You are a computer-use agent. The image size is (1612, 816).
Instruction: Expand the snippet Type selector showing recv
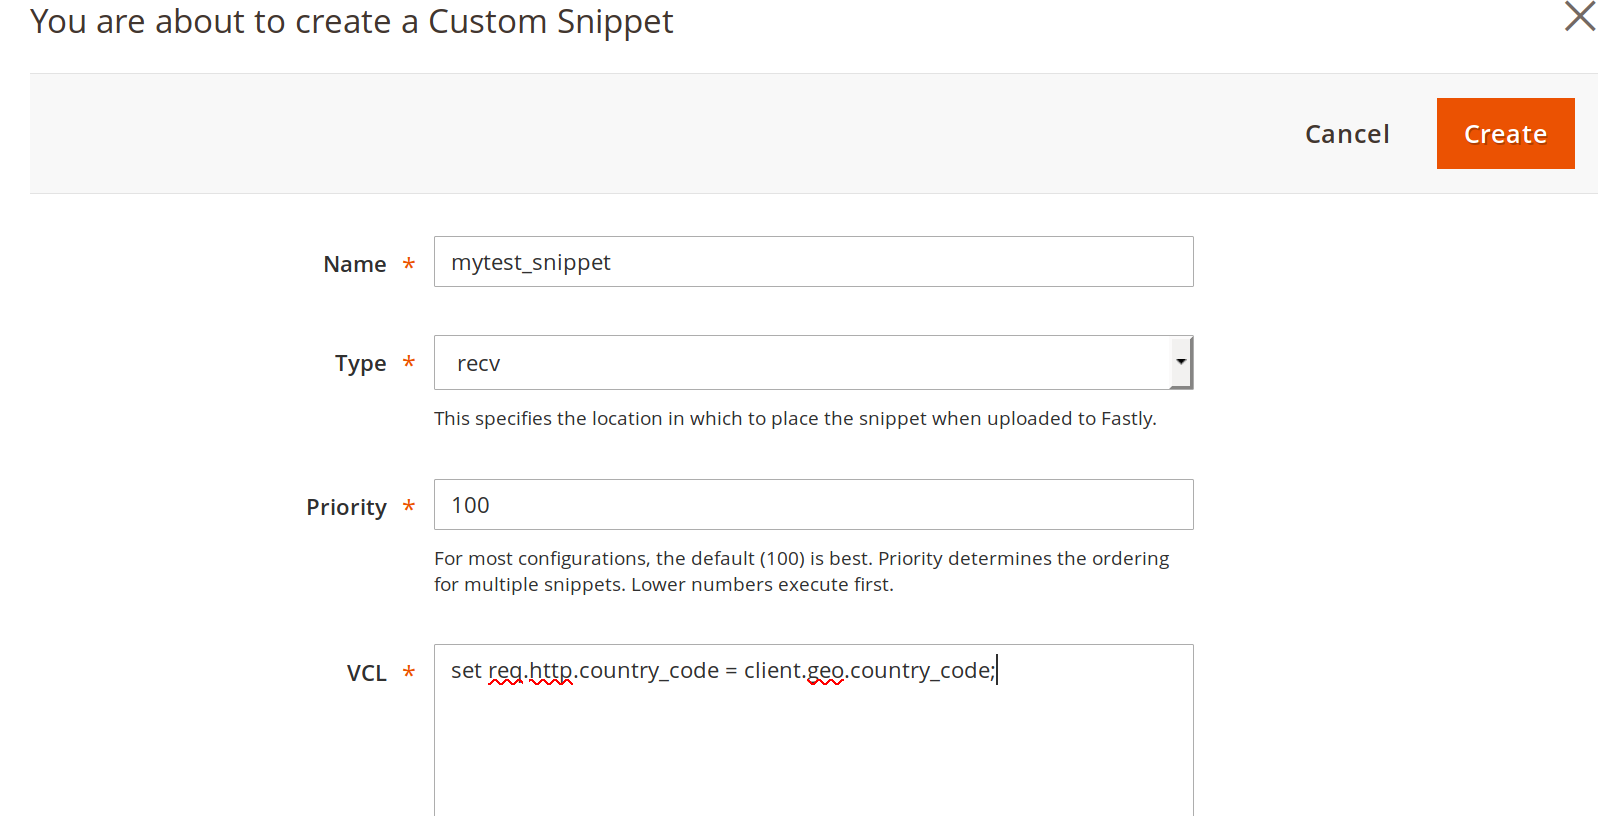(x=1181, y=362)
